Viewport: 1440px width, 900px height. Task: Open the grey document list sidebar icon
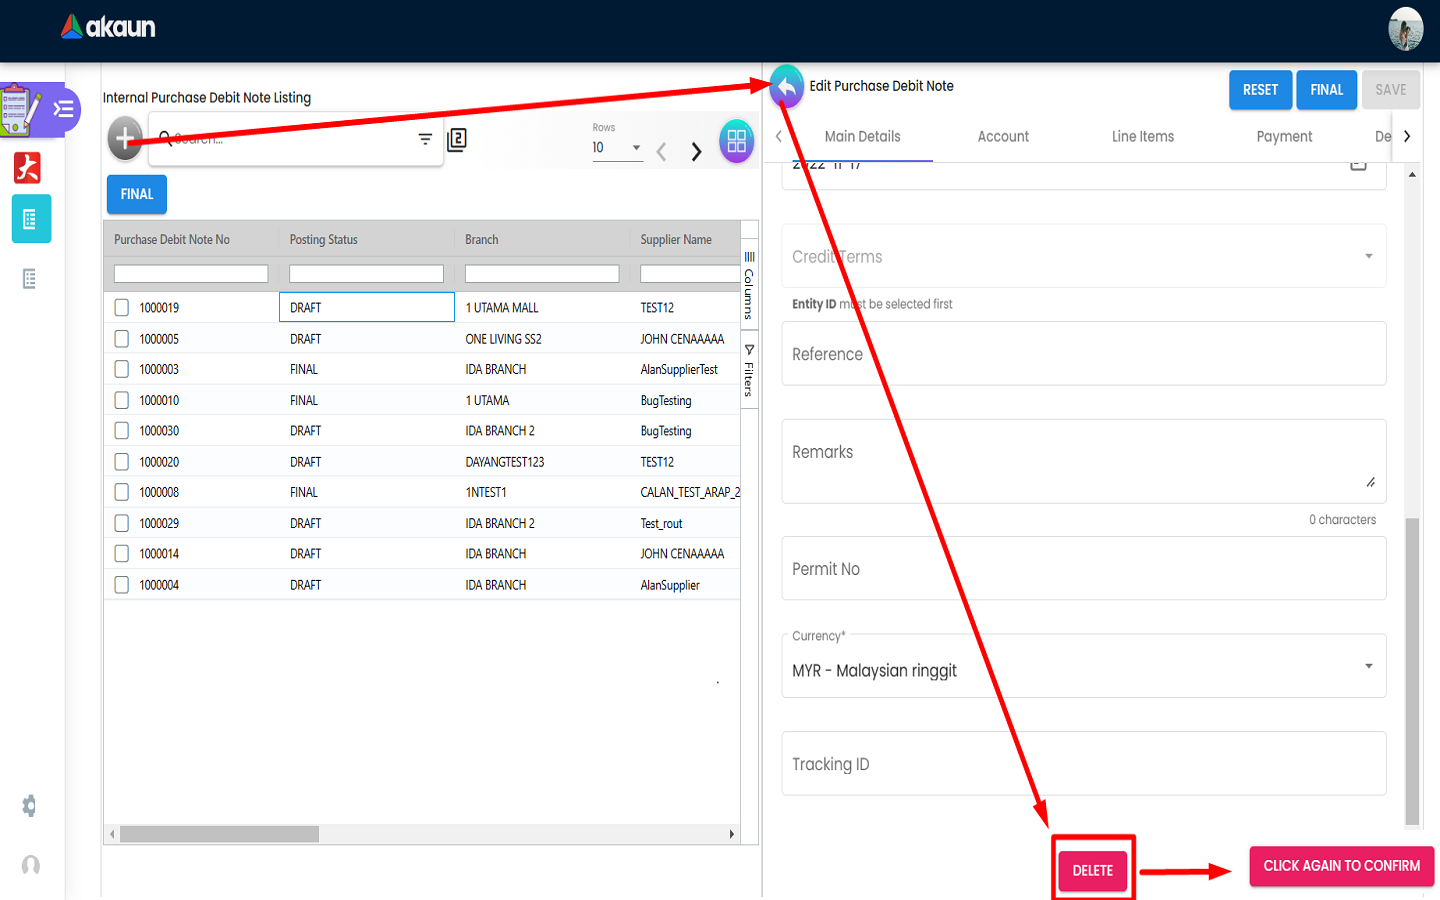tap(30, 279)
